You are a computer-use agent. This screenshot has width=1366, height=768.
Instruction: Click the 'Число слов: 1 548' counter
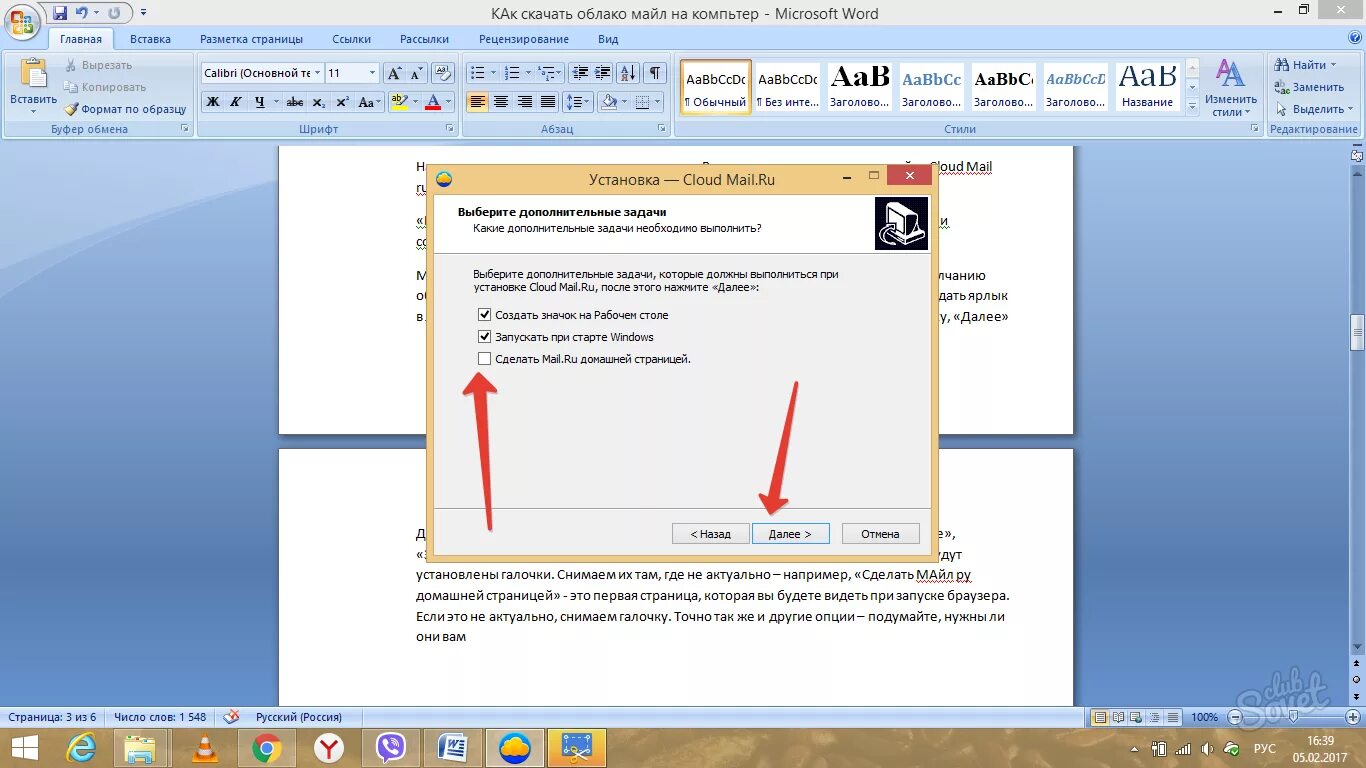coord(160,717)
